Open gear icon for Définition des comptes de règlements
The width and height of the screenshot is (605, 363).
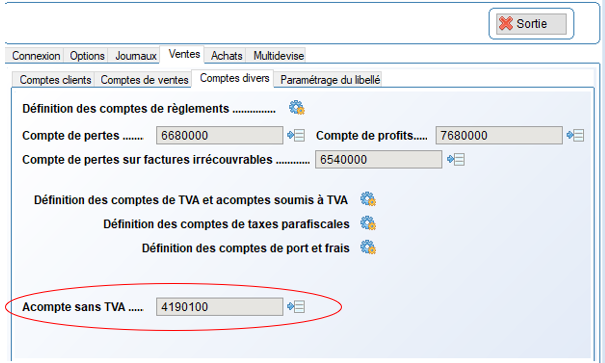click(x=297, y=108)
